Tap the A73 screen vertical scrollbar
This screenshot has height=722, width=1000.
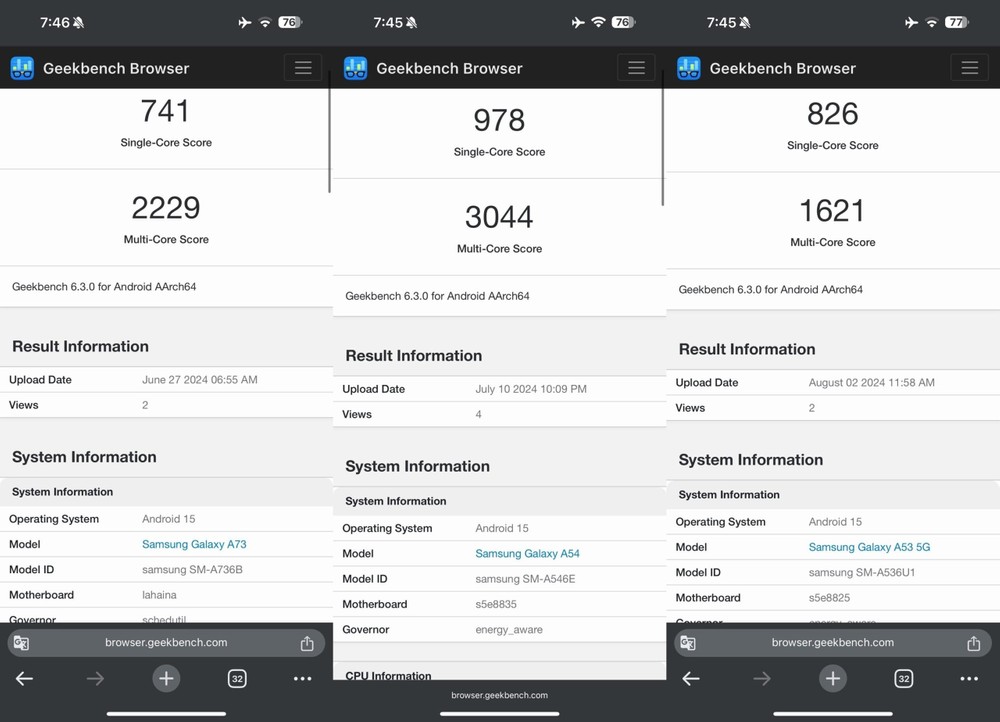[x=329, y=131]
